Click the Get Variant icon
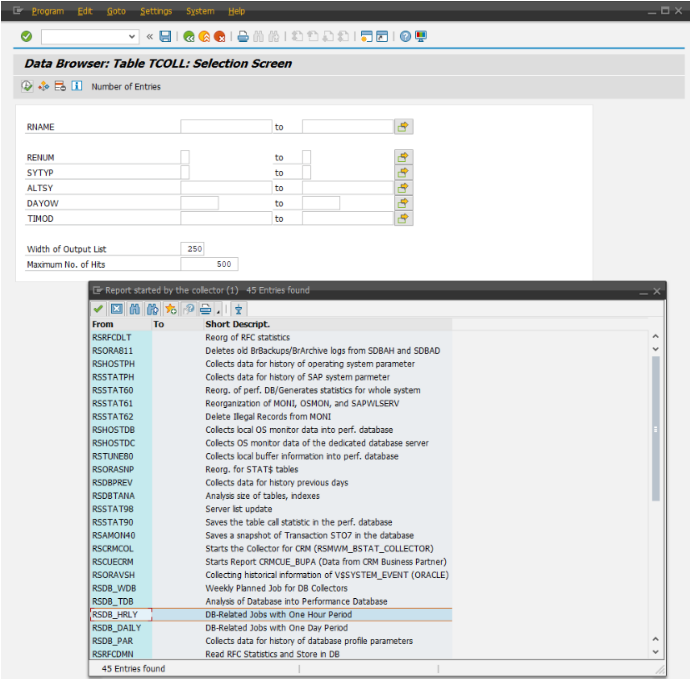This screenshot has width=690, height=680. [x=44, y=86]
